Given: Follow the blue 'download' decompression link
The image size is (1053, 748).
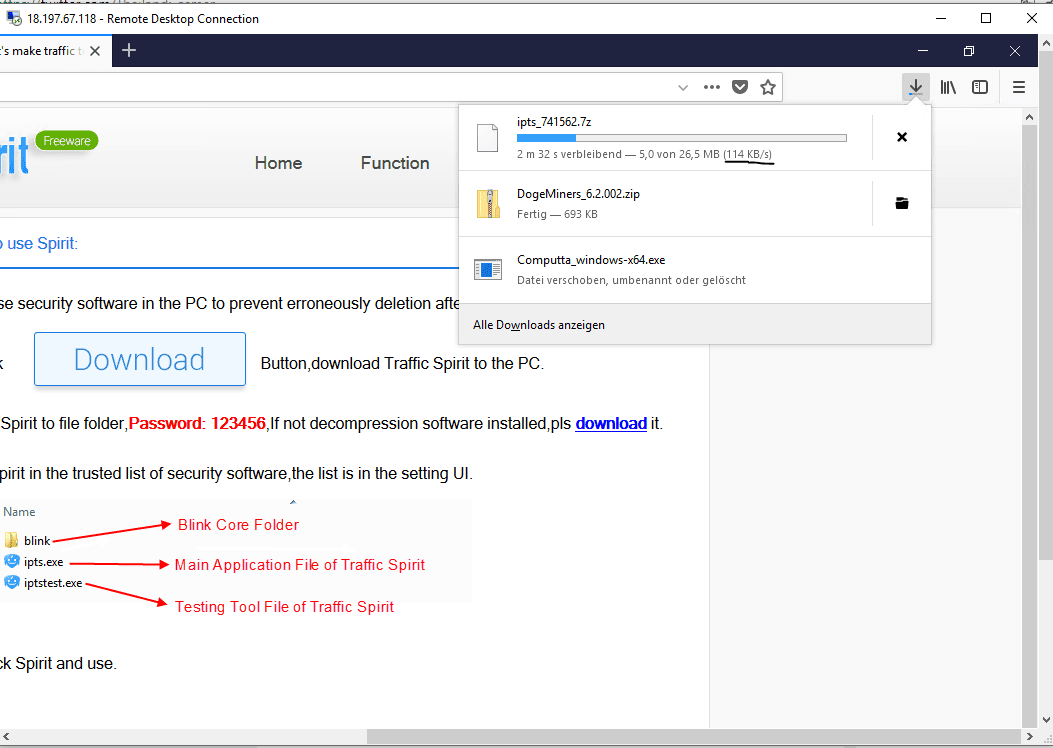Looking at the screenshot, I should pos(611,424).
